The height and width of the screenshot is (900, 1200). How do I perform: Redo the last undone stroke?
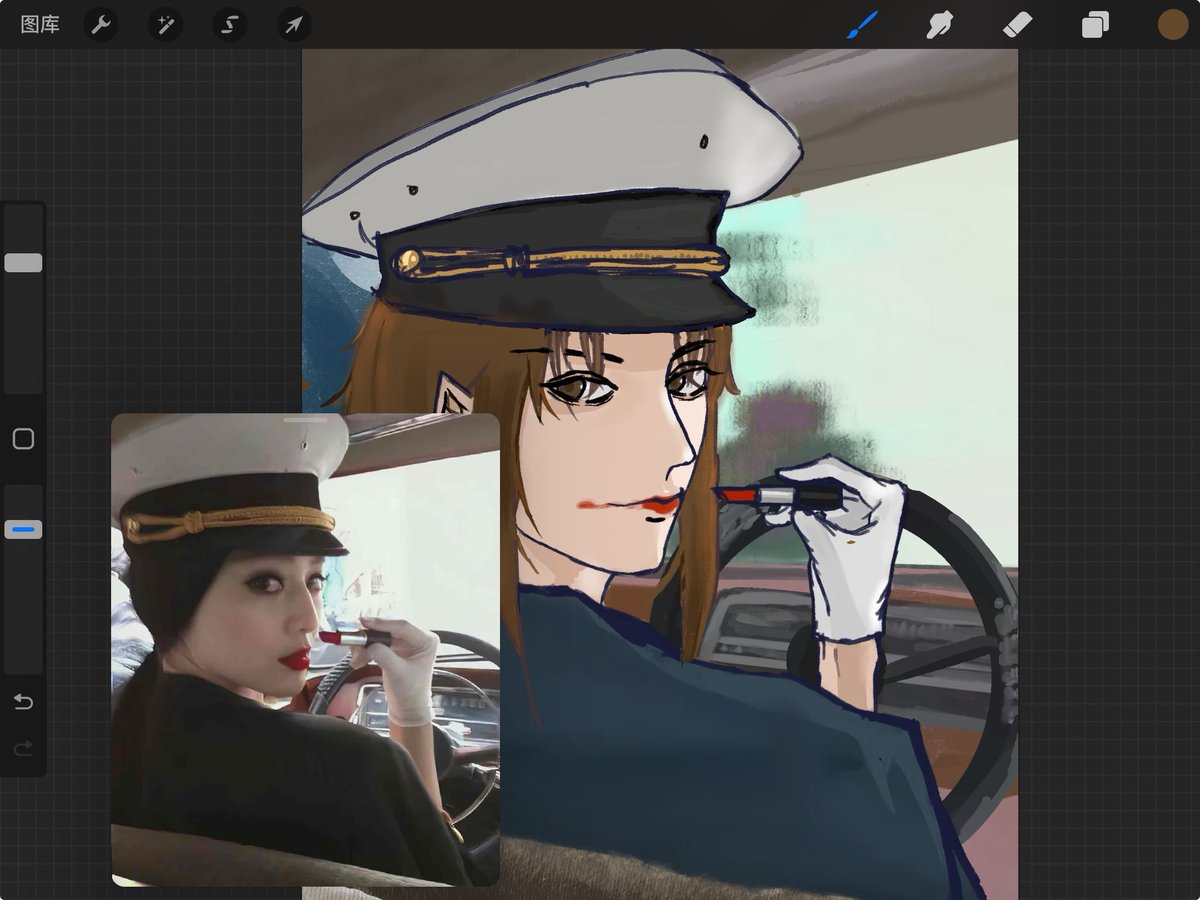tap(23, 748)
